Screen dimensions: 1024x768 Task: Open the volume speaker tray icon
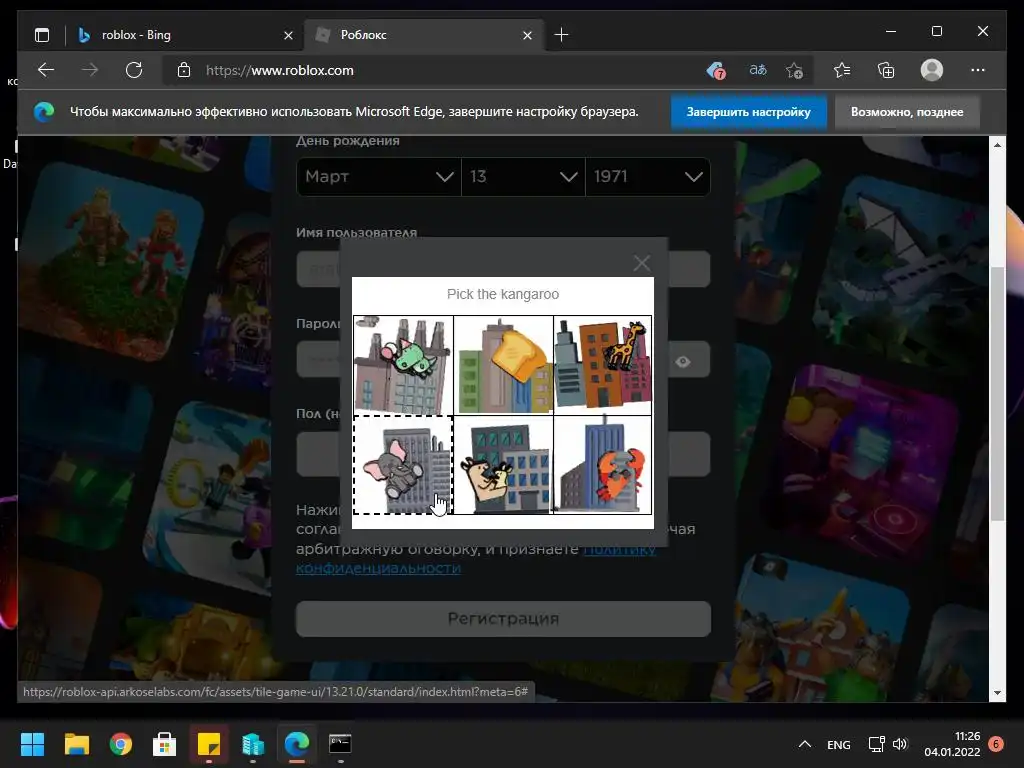(x=900, y=744)
